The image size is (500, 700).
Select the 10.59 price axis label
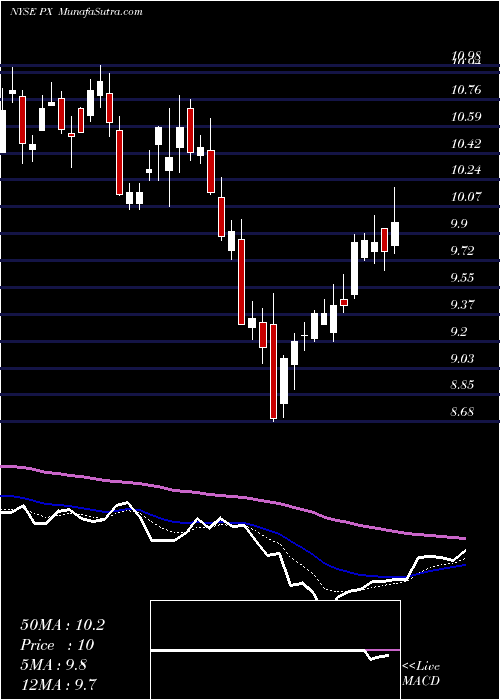[466, 117]
